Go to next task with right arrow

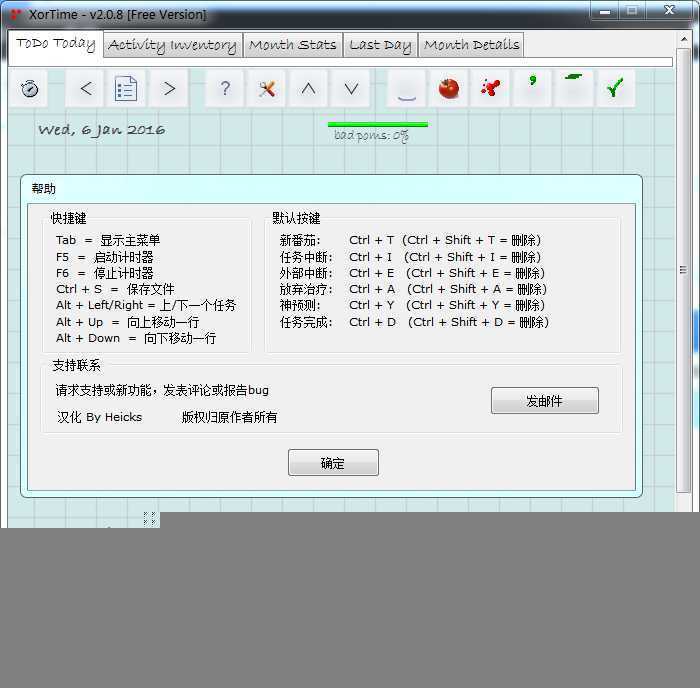coord(169,89)
